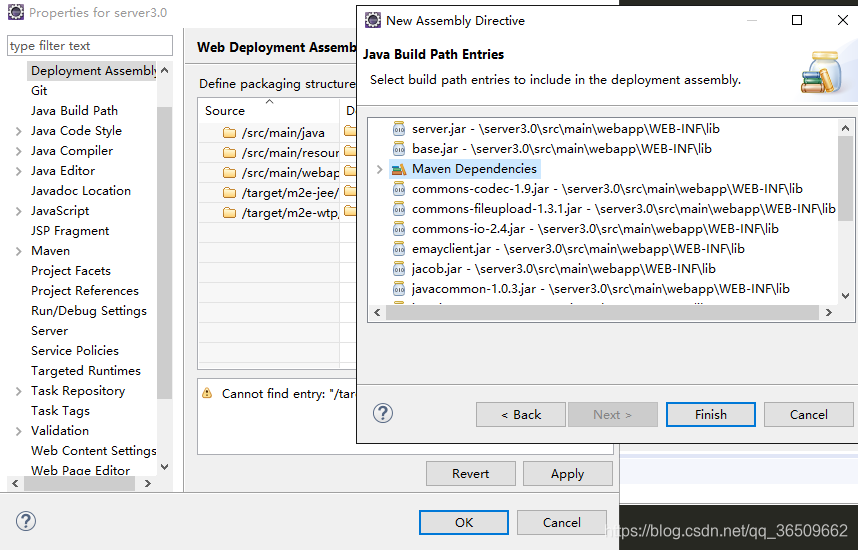
Task: Click the Maven Dependencies library icon
Action: coord(399,169)
